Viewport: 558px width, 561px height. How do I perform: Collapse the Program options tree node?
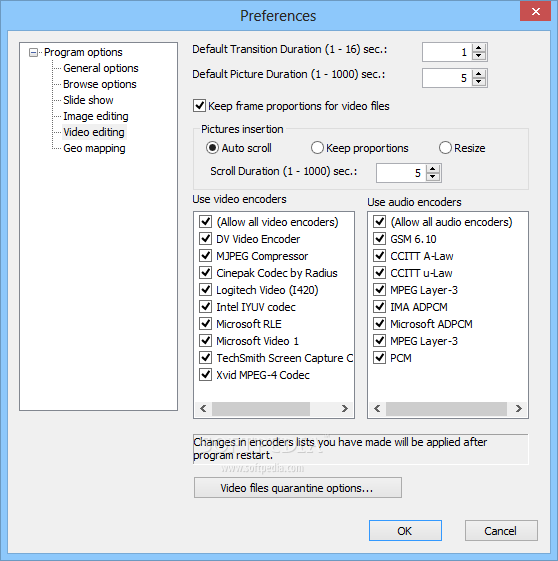(33, 53)
